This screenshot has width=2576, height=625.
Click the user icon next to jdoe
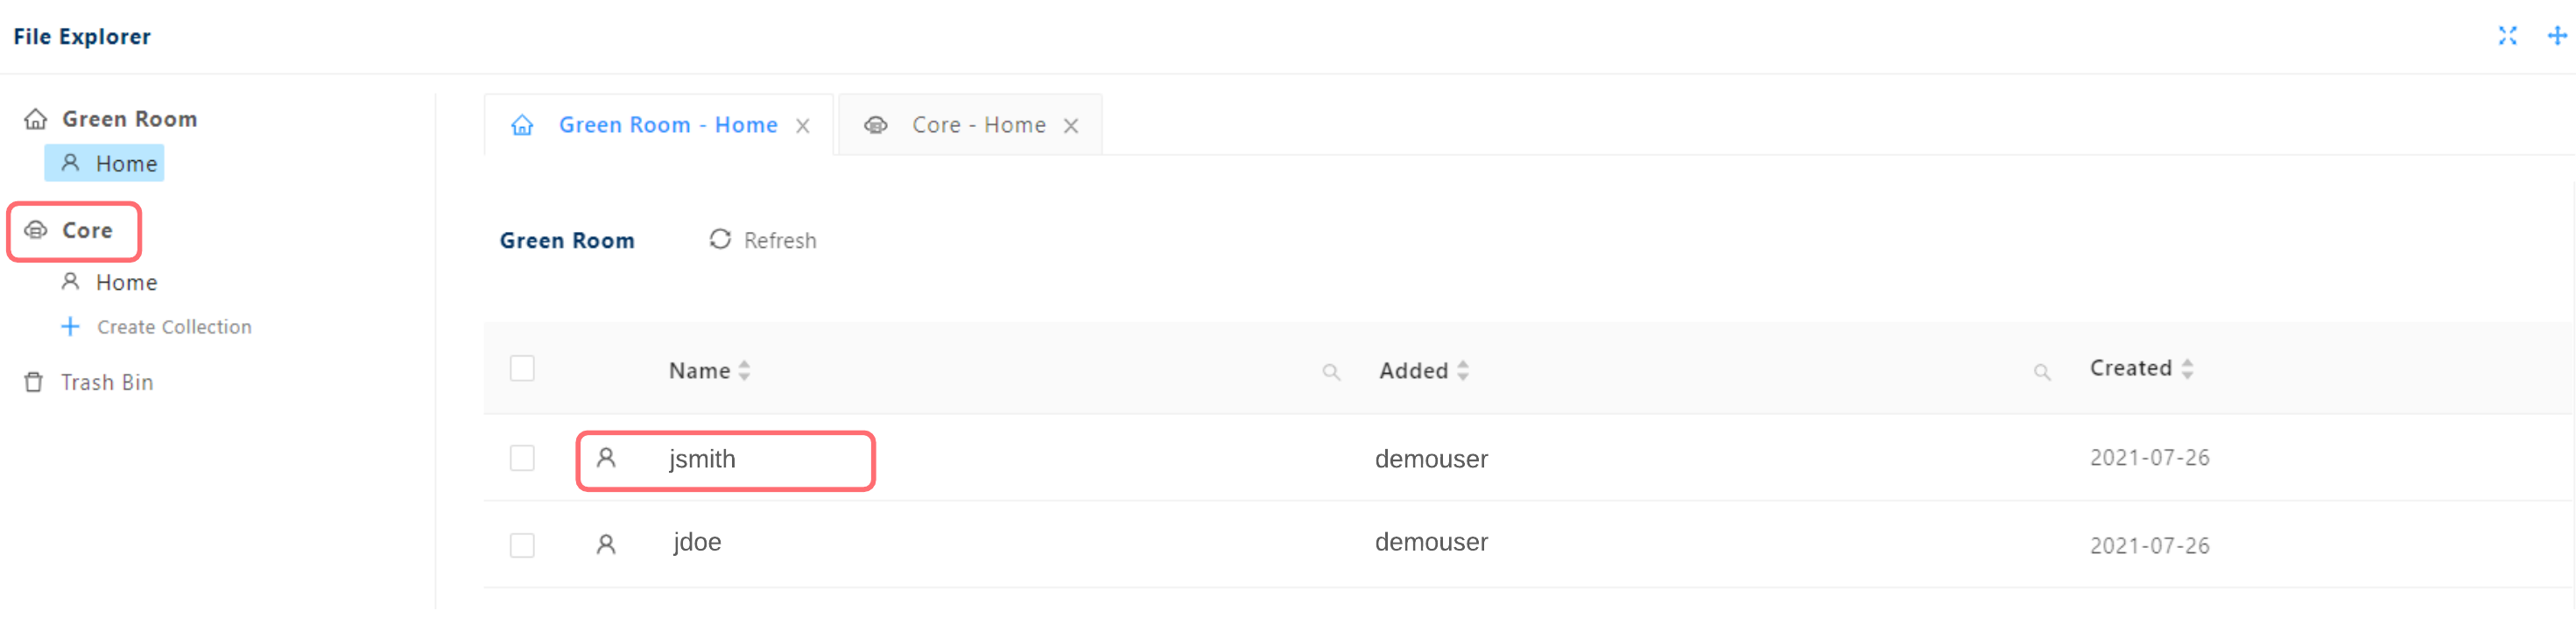[x=606, y=543]
